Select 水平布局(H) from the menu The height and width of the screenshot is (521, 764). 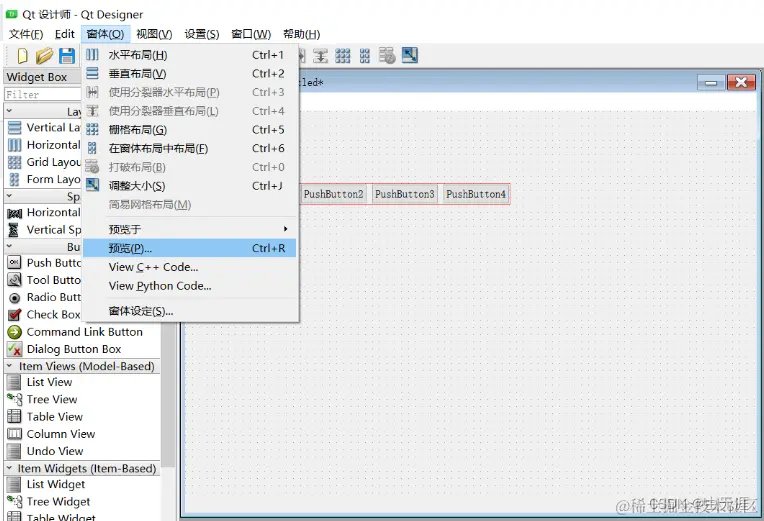(190, 55)
